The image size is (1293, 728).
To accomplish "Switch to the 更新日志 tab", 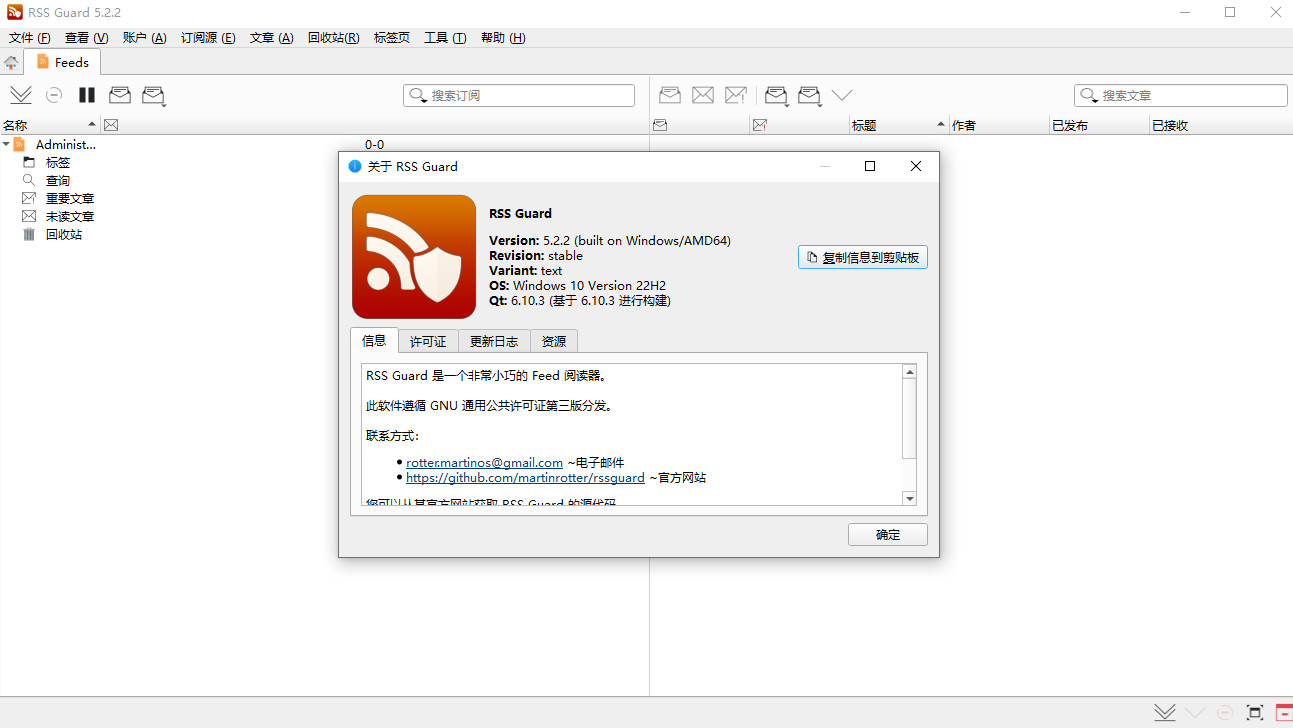I will pos(494,341).
